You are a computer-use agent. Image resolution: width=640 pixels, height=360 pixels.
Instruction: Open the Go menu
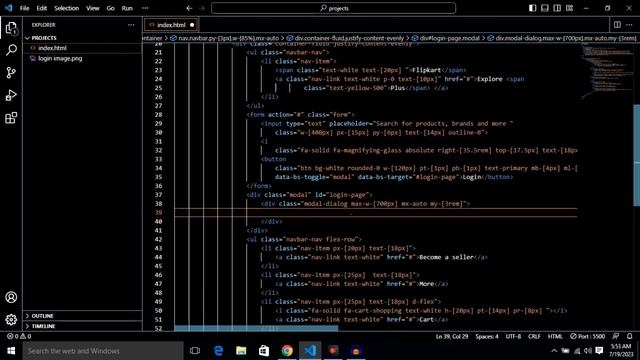click(x=111, y=8)
